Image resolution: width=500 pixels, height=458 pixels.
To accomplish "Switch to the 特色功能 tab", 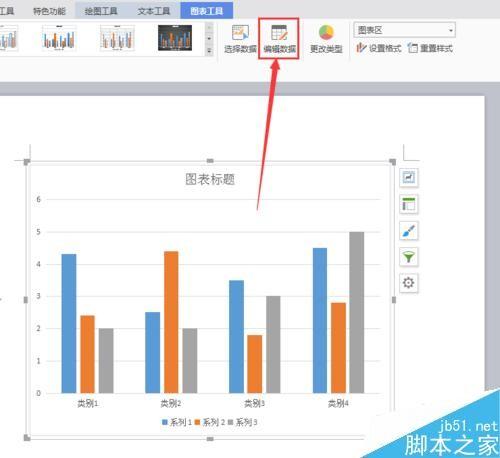I will point(49,11).
